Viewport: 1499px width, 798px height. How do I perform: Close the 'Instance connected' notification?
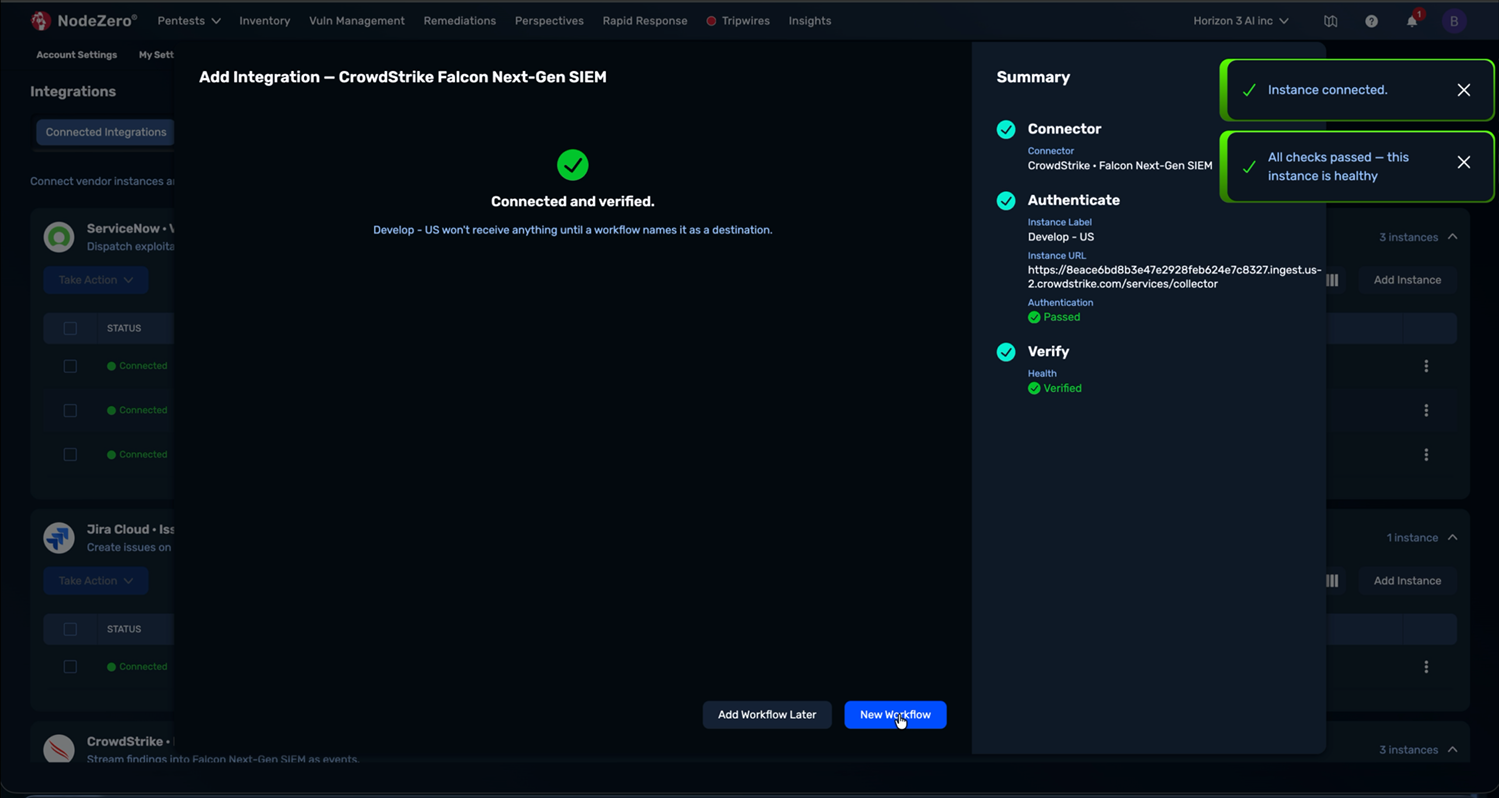[1464, 90]
